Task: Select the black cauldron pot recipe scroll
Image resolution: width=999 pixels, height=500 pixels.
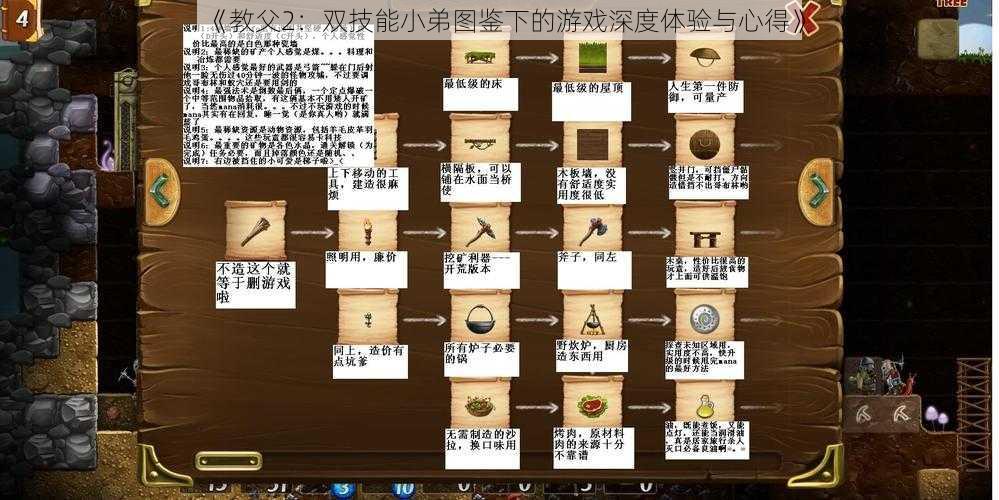Action: [480, 317]
